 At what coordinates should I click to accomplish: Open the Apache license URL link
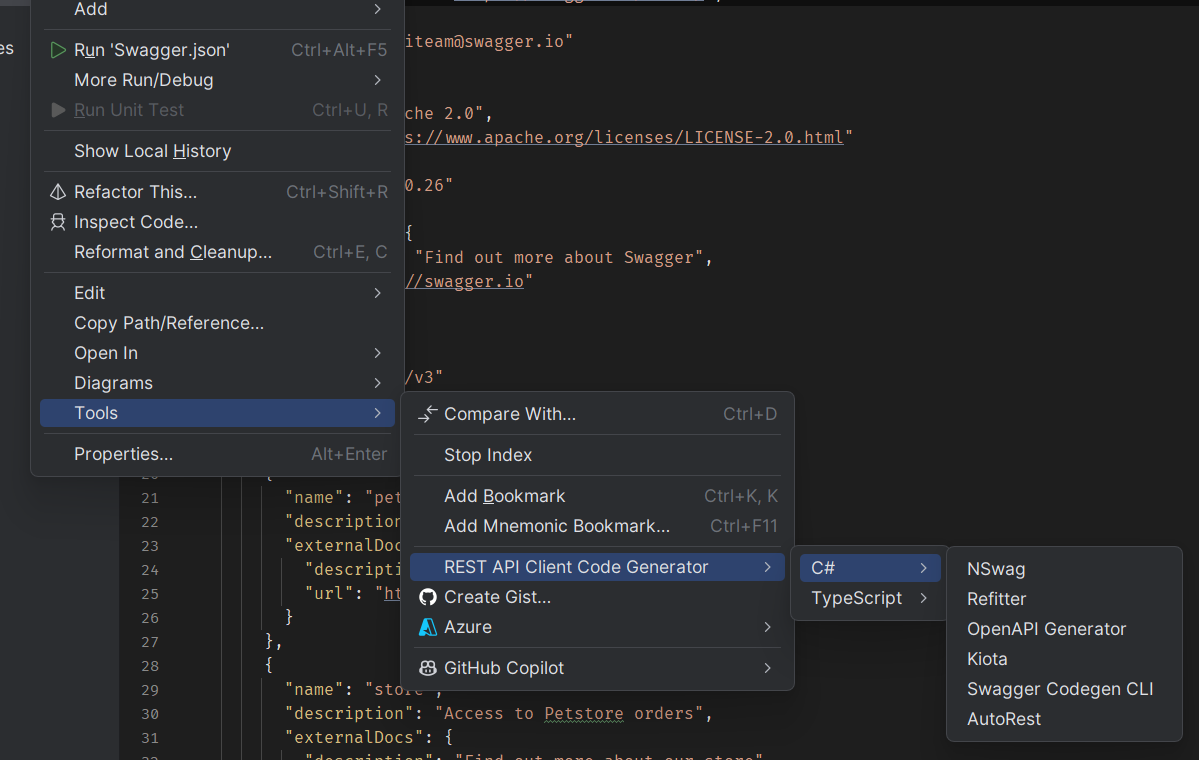coord(624,137)
